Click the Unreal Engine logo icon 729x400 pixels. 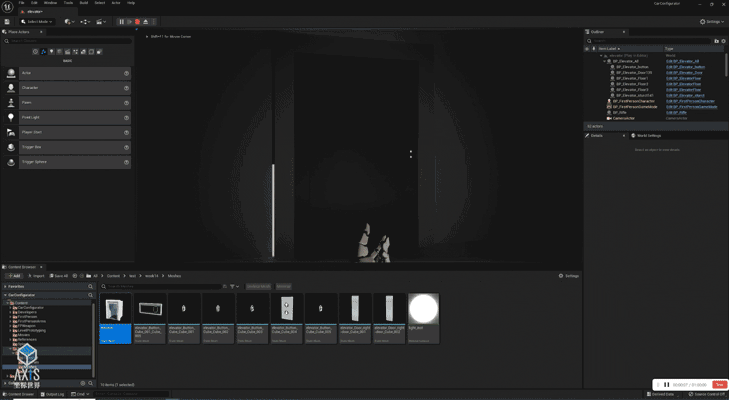[7, 7]
